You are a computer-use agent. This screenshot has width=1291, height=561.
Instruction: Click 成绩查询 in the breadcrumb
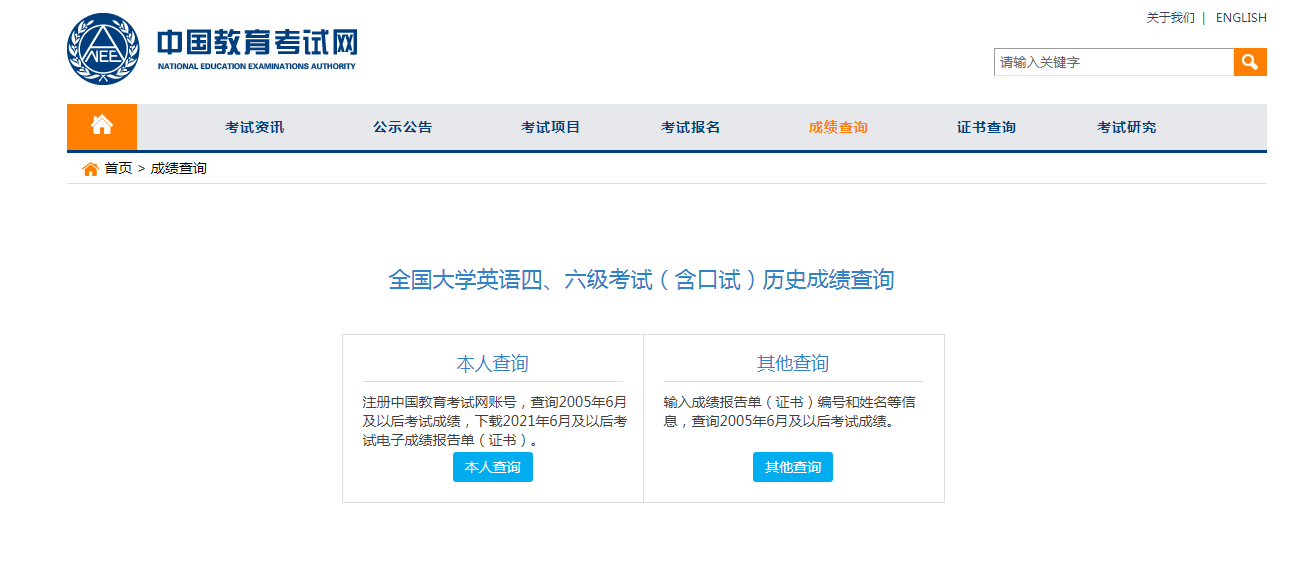pos(178,169)
